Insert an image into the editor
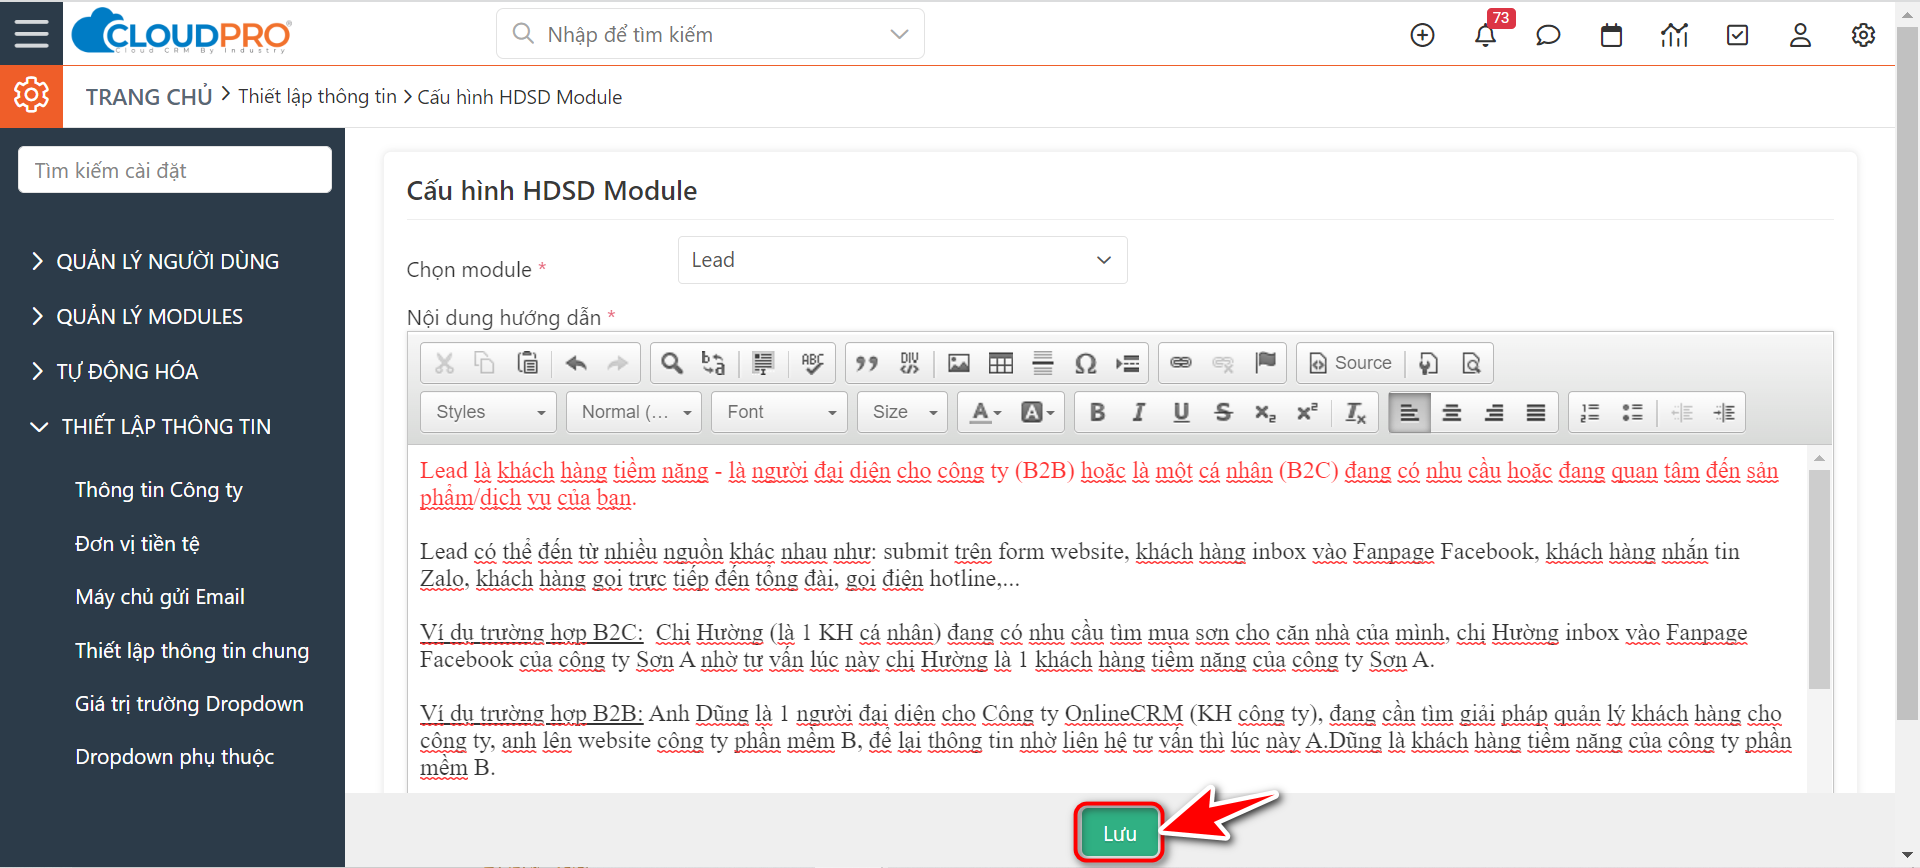This screenshot has width=1920, height=868. (959, 363)
